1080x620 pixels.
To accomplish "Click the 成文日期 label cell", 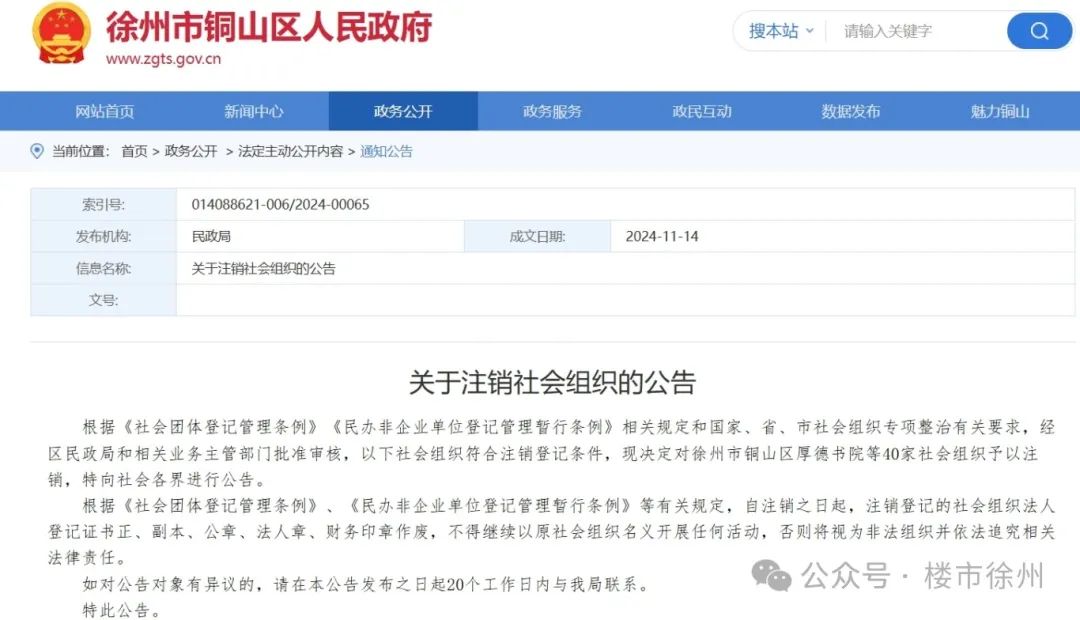I will click(537, 236).
